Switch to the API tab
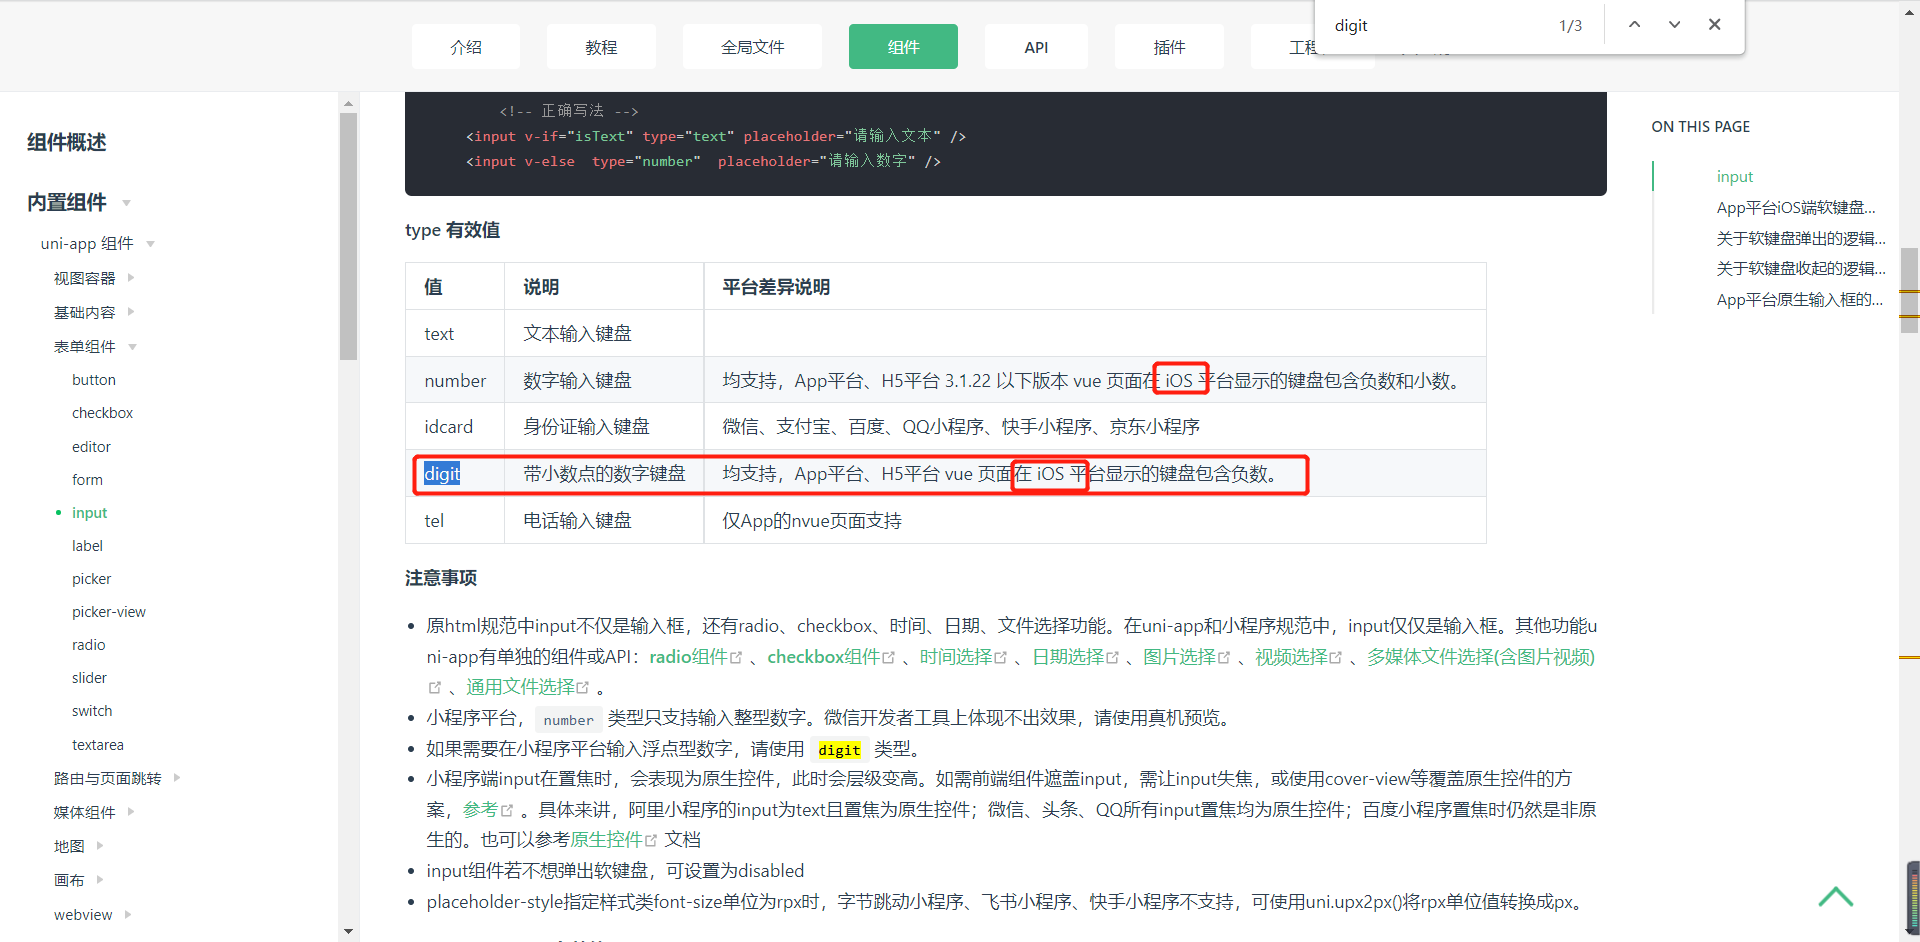 click(1035, 46)
